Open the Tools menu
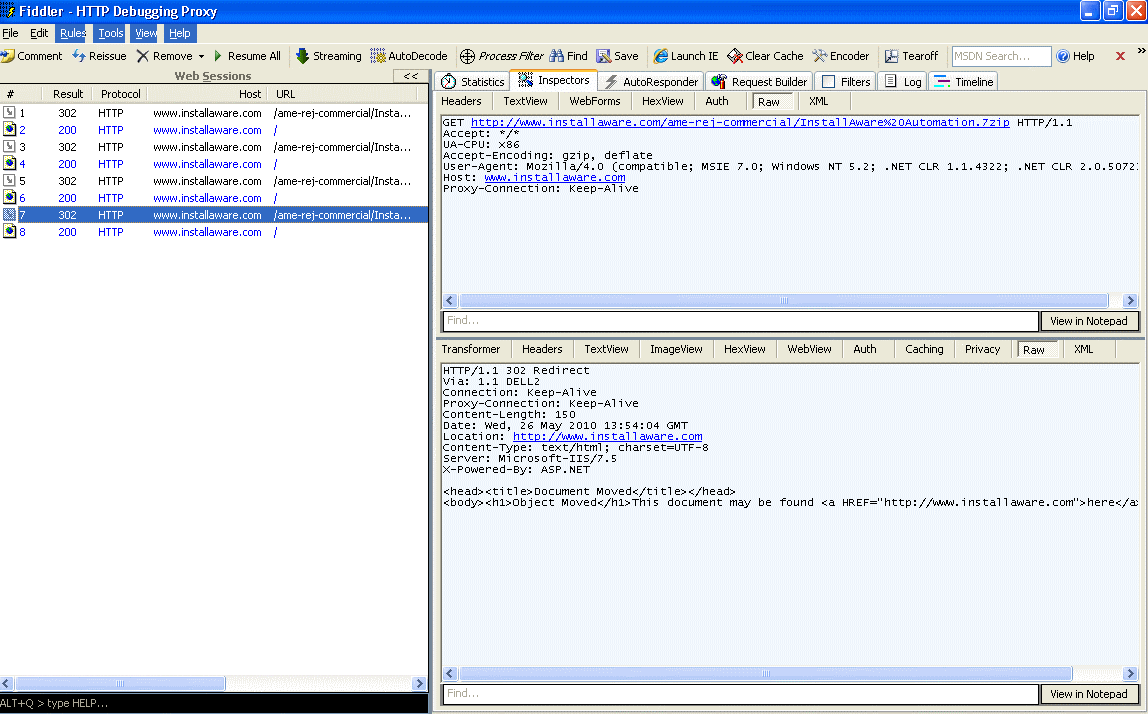 (x=111, y=33)
